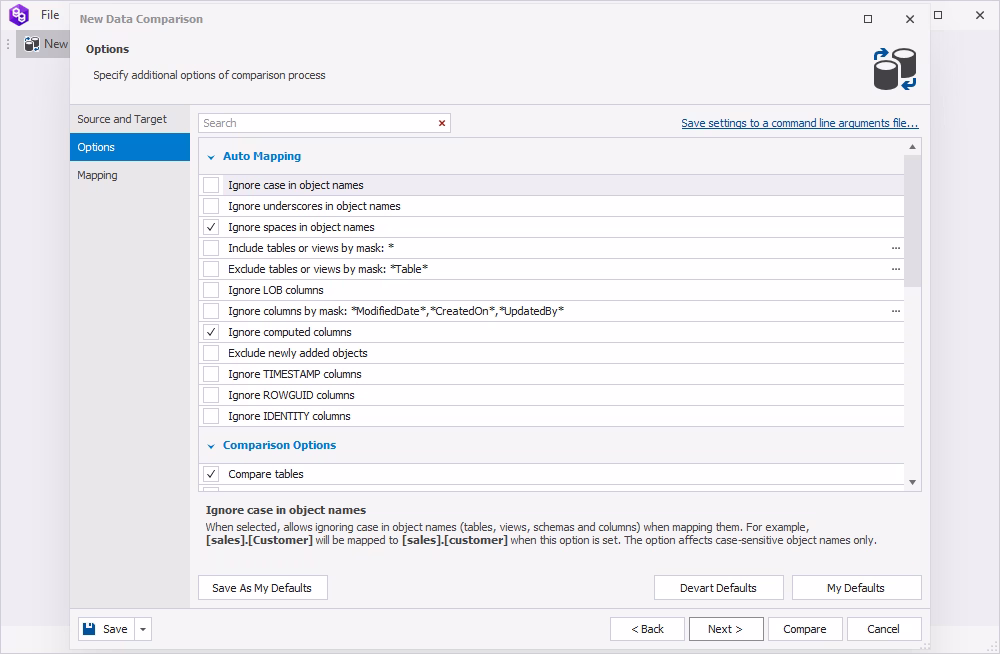Click Save As My Defaults button

click(263, 588)
